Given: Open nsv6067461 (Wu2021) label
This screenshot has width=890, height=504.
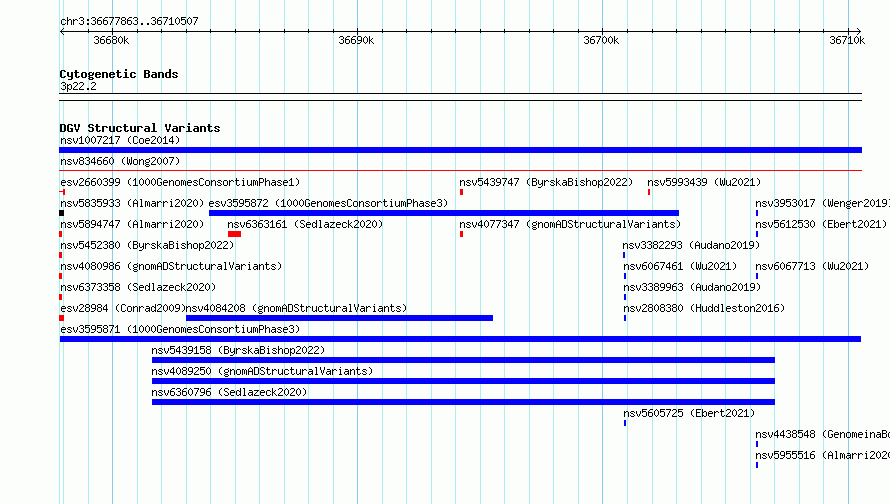Looking at the screenshot, I should [680, 266].
